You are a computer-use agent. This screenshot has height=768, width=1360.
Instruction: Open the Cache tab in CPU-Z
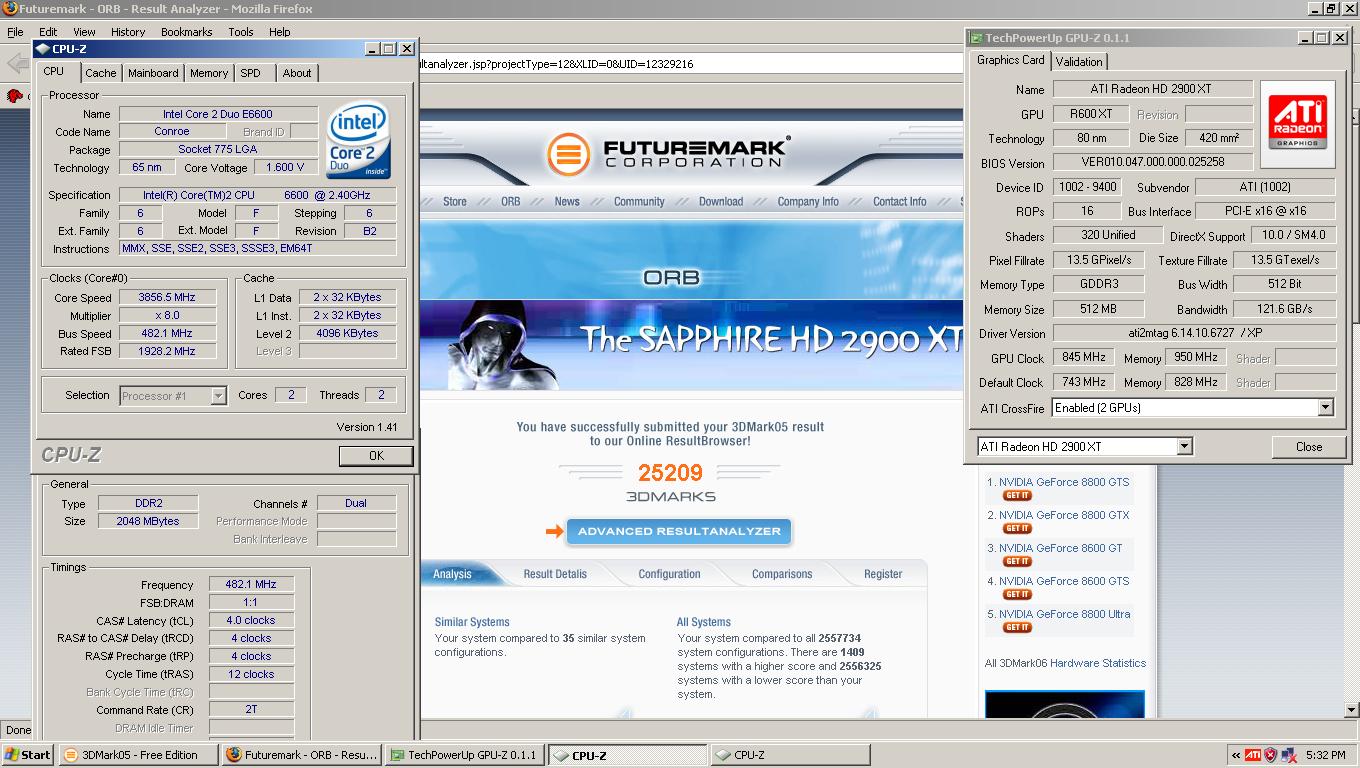pyautogui.click(x=100, y=73)
